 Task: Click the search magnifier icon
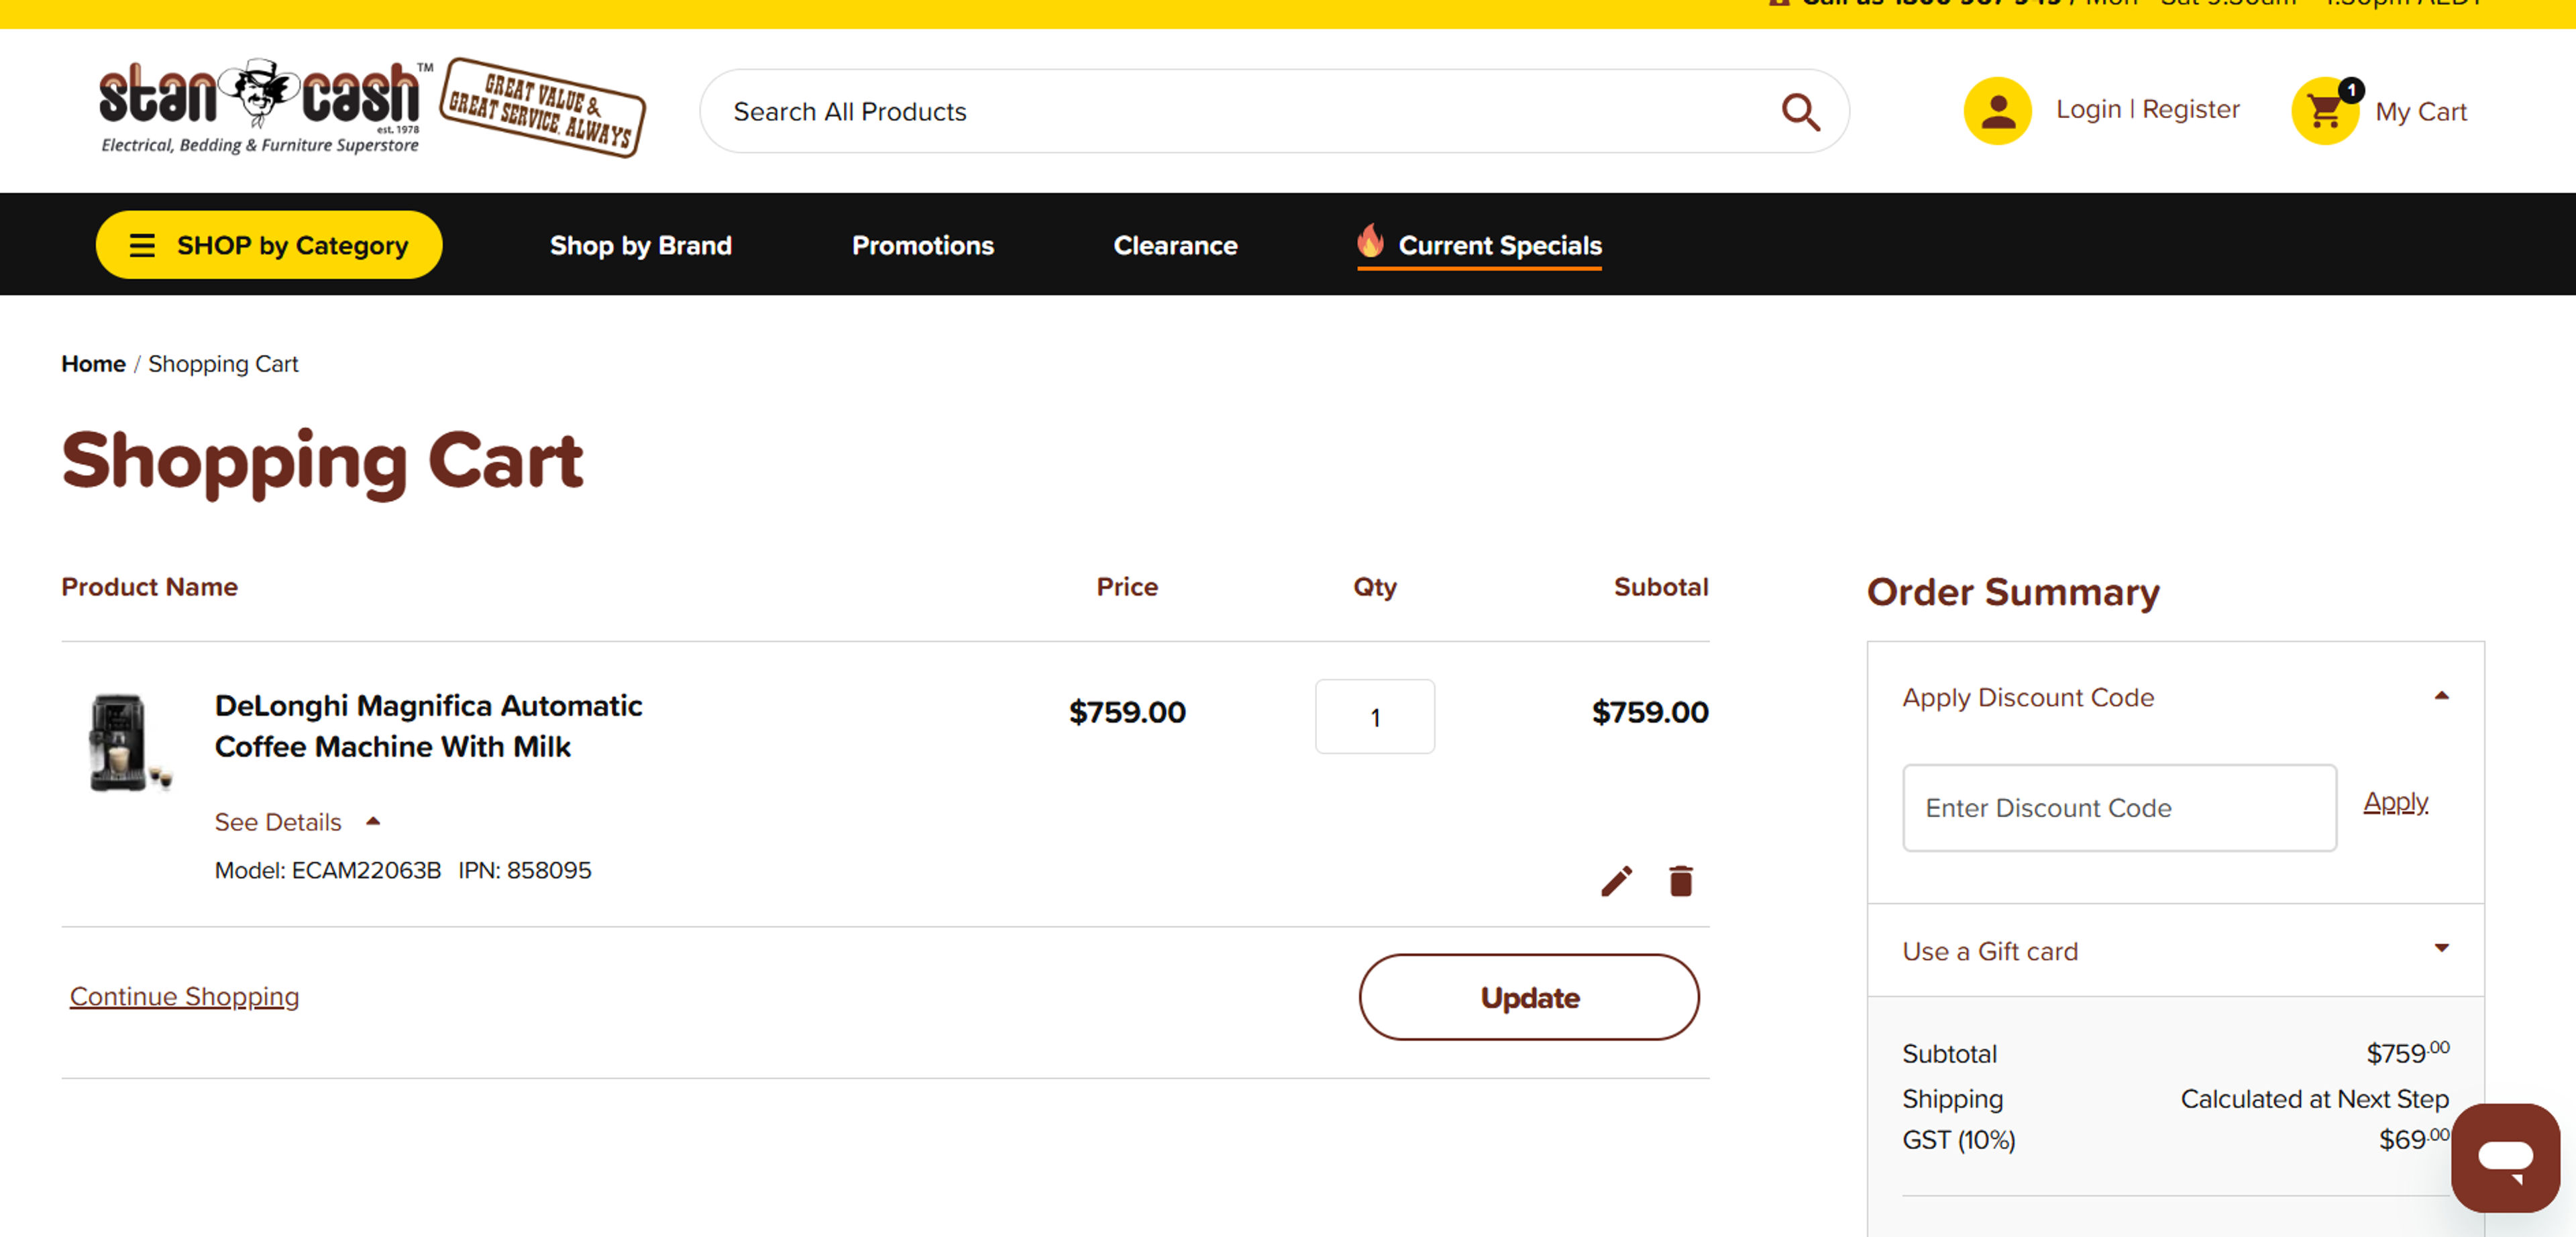pos(1800,112)
